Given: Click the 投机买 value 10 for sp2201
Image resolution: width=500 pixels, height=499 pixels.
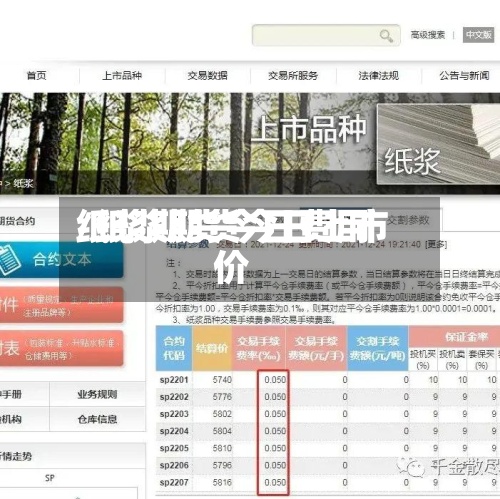Looking at the screenshot, I should click(433, 380).
